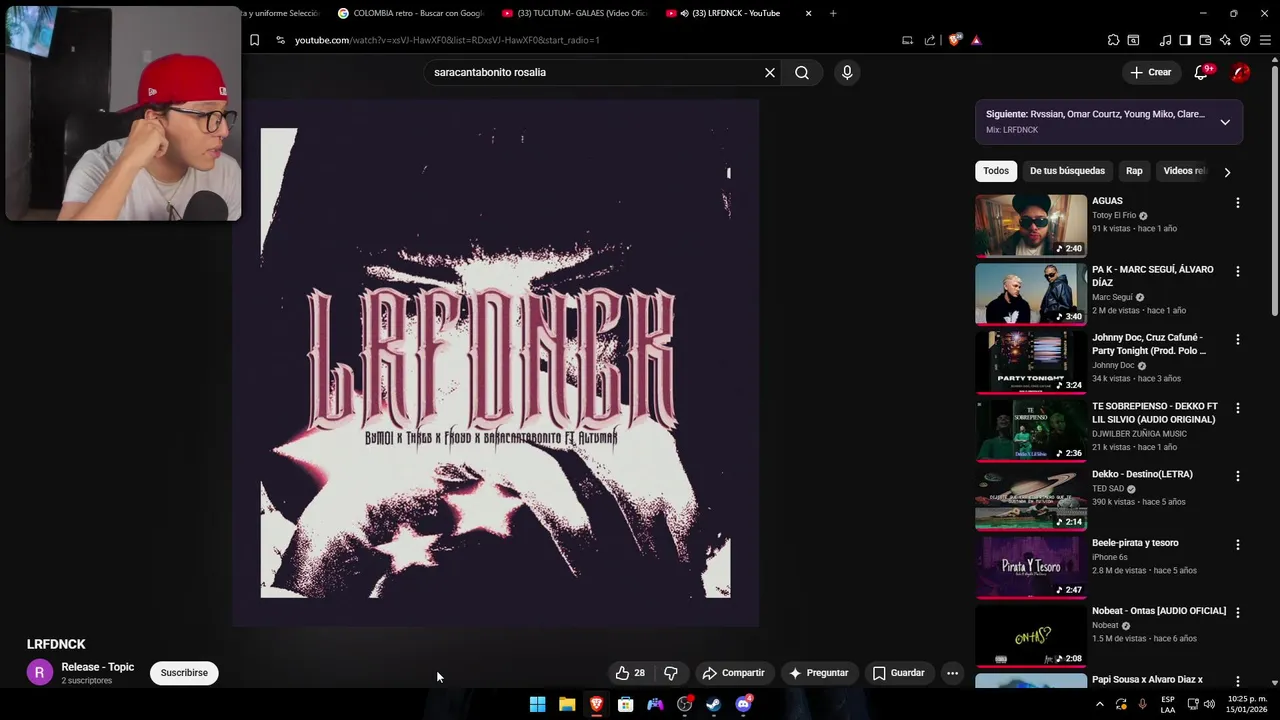1280x720 pixels.
Task: Click the taskbar volume icon
Action: pyautogui.click(x=1209, y=704)
